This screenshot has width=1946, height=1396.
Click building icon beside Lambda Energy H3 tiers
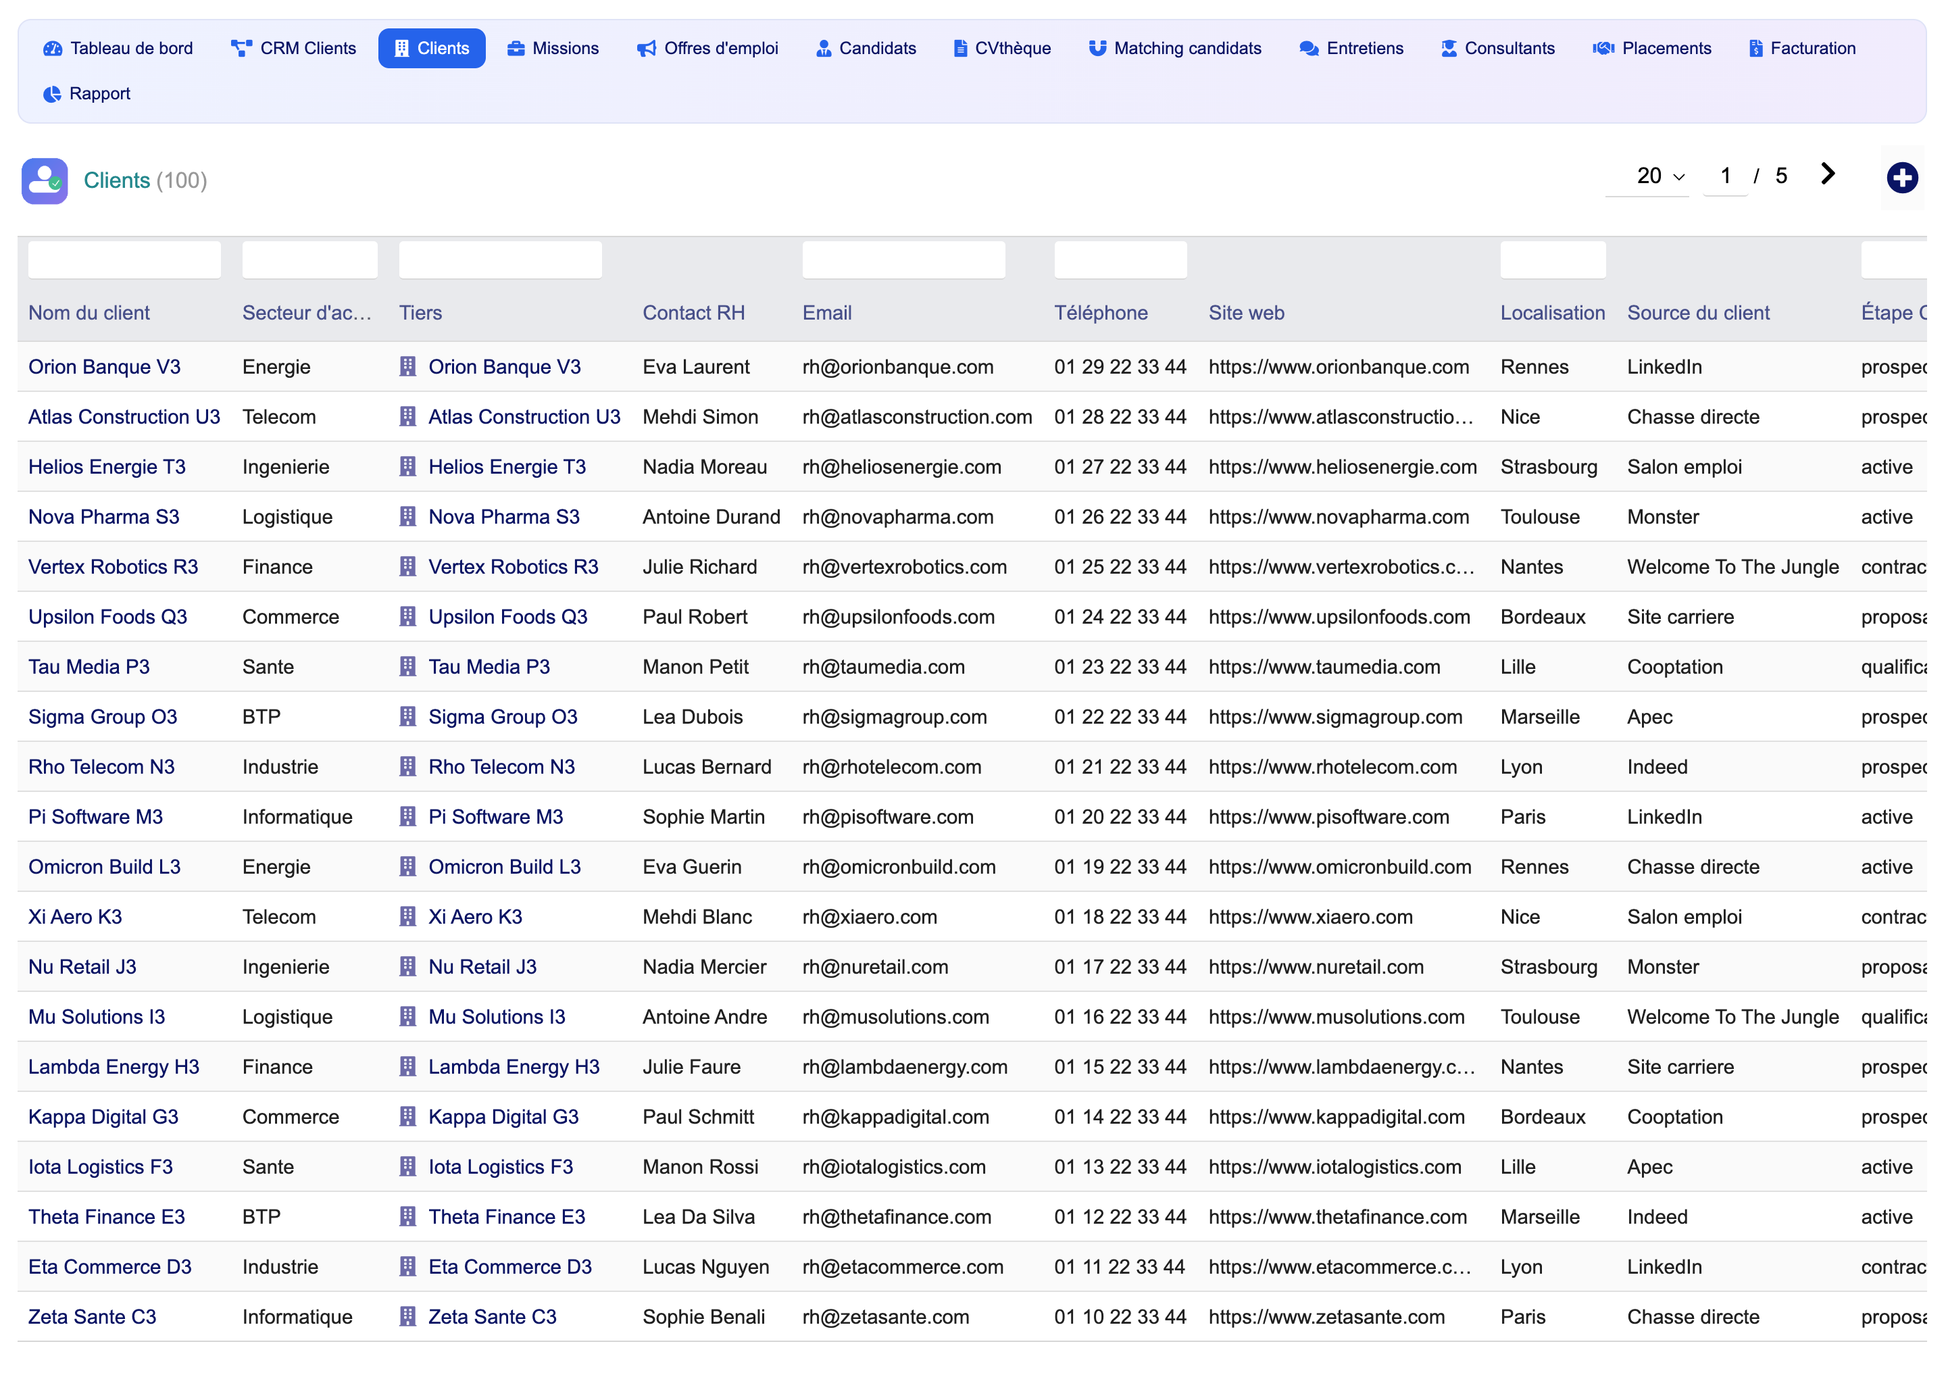tap(408, 1066)
